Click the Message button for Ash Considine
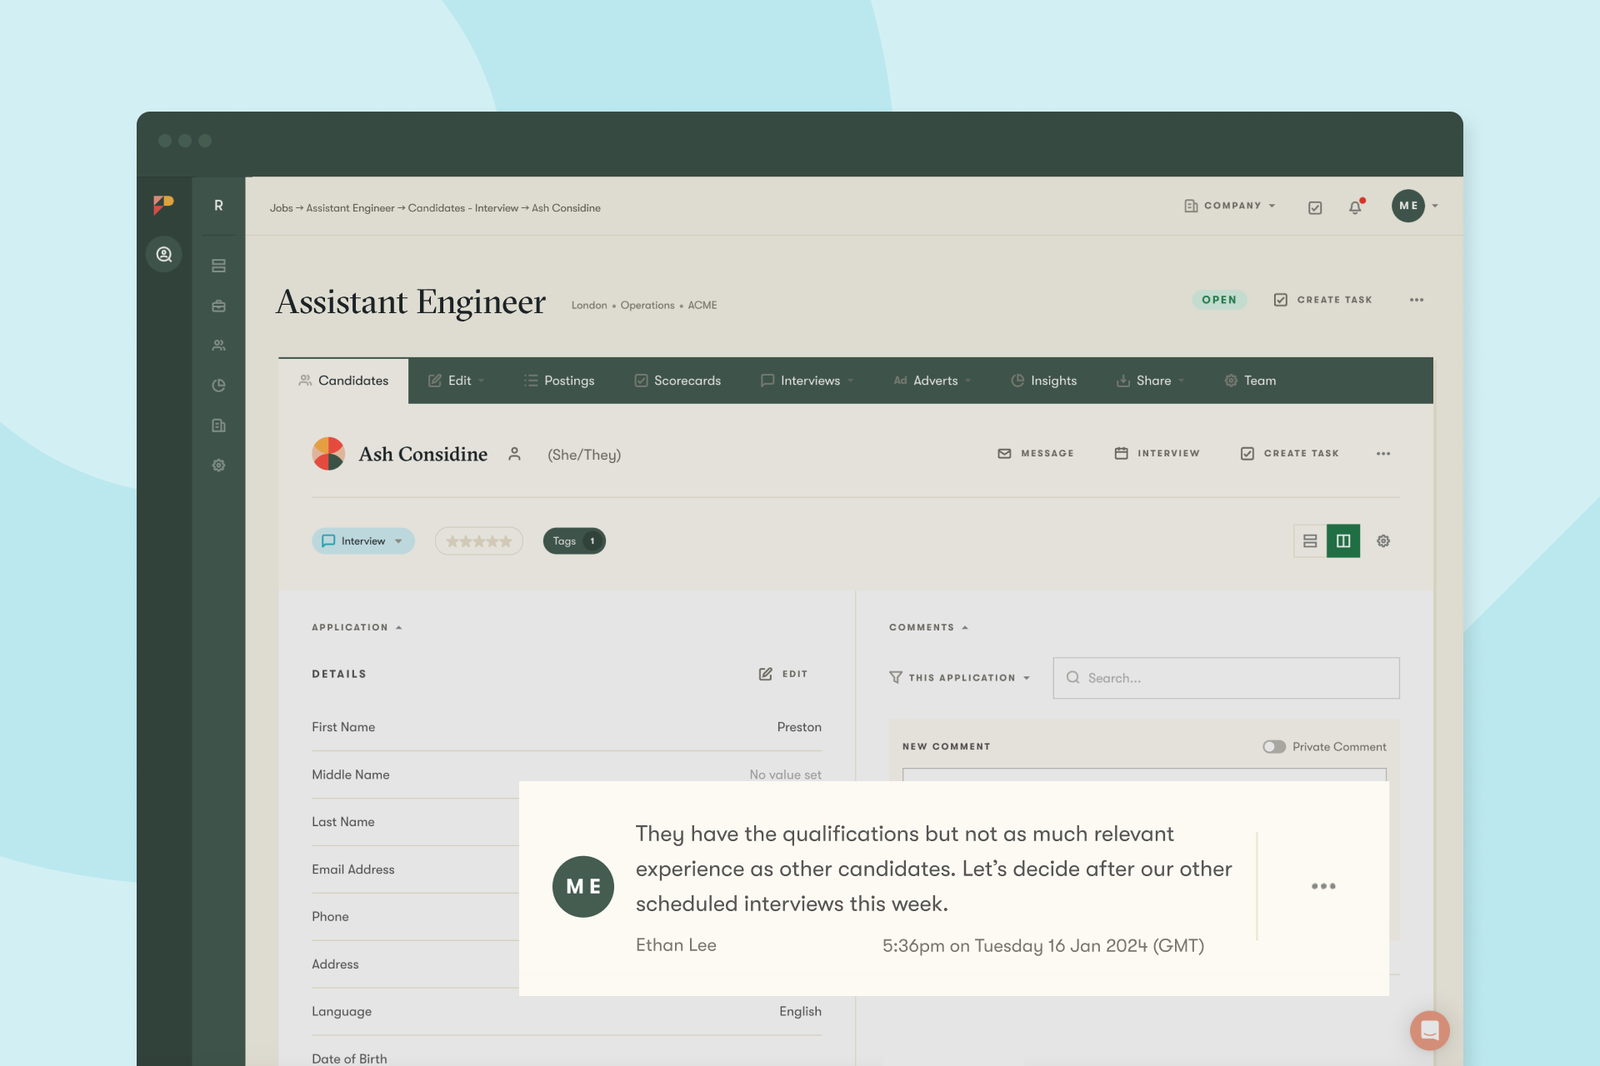The image size is (1600, 1066). pyautogui.click(x=1036, y=454)
